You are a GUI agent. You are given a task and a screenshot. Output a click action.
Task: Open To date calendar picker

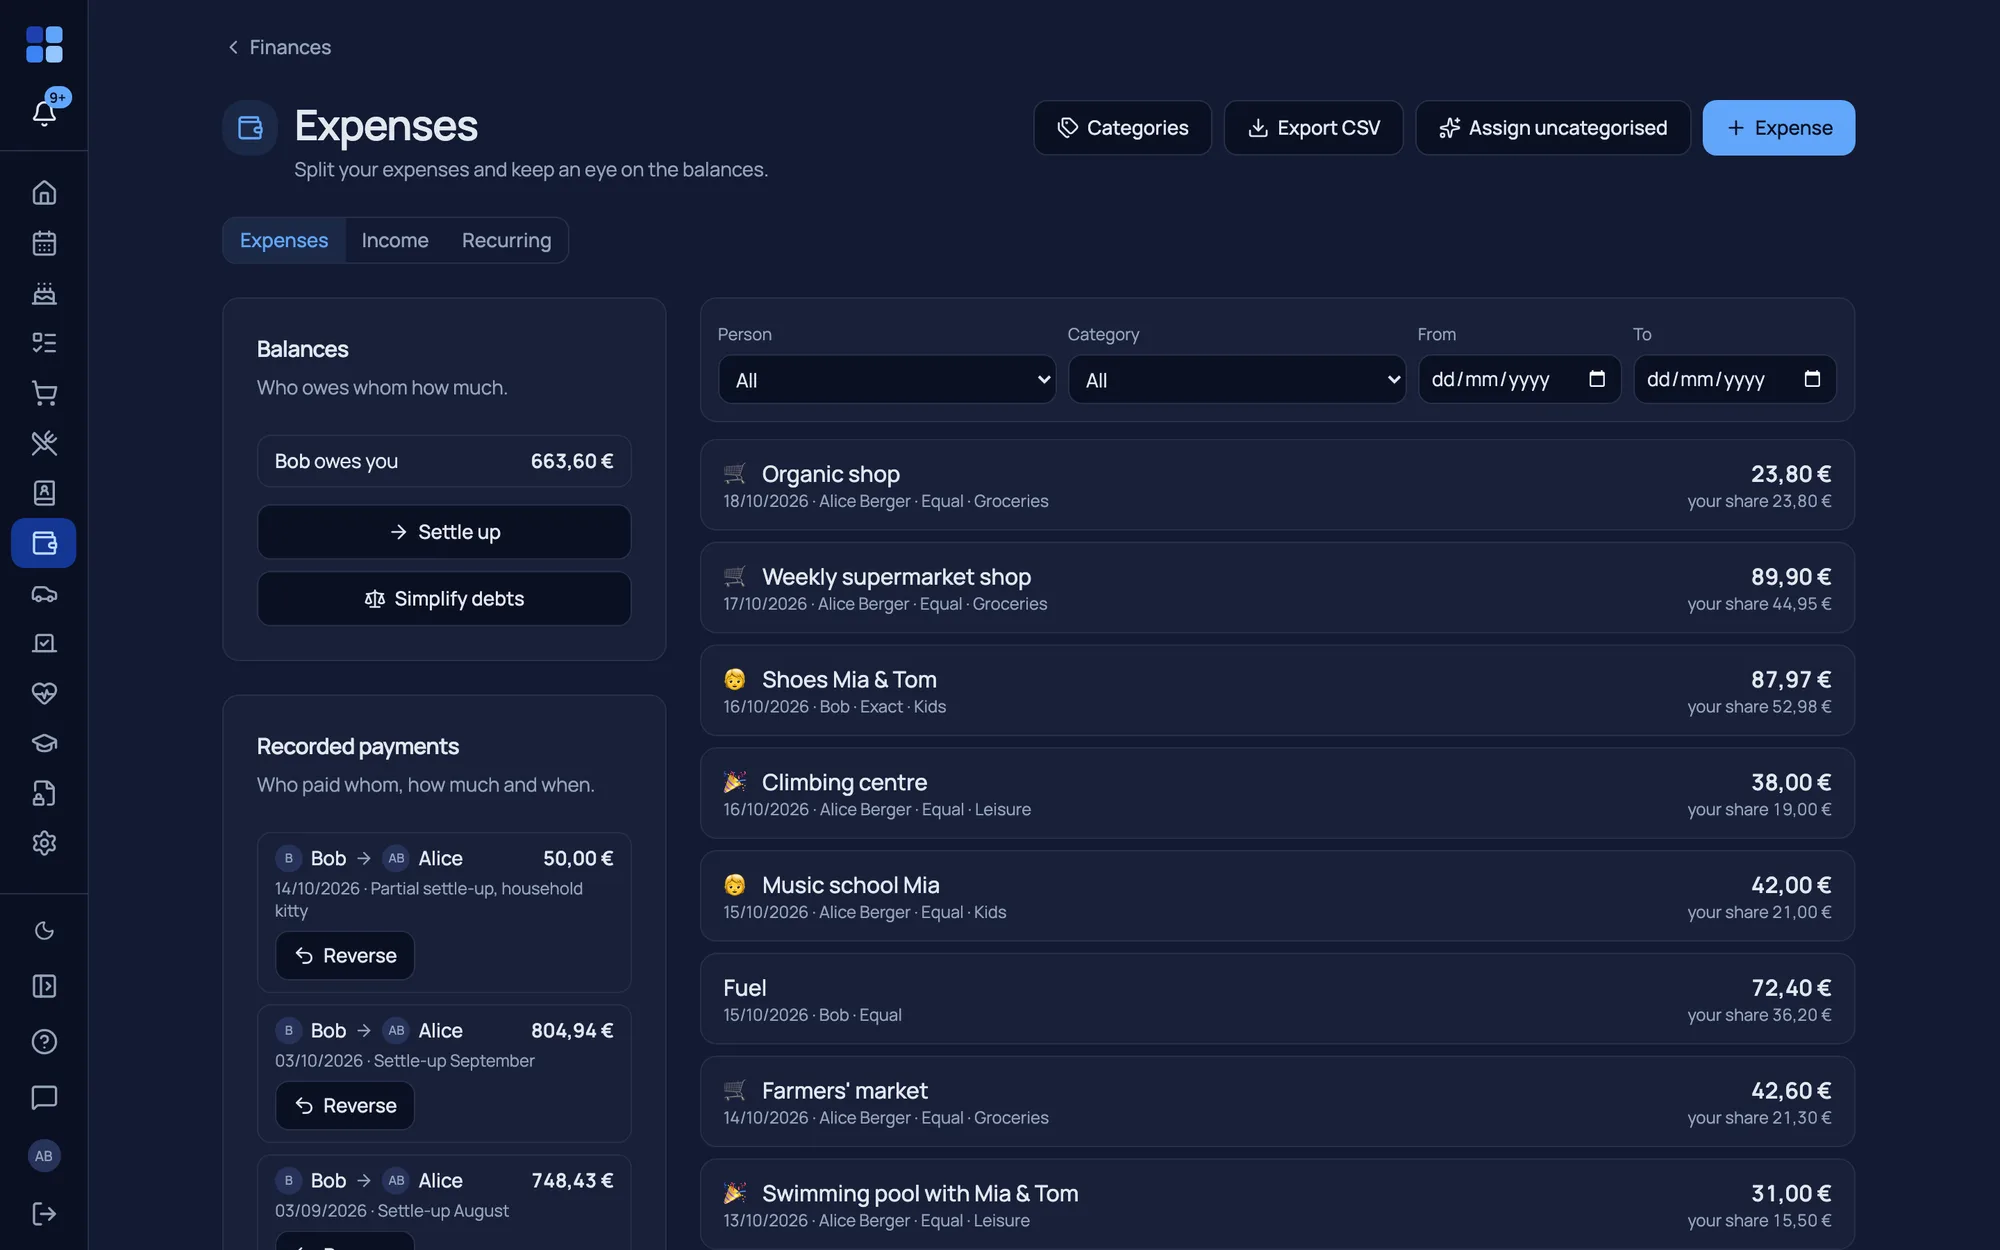pyautogui.click(x=1812, y=379)
